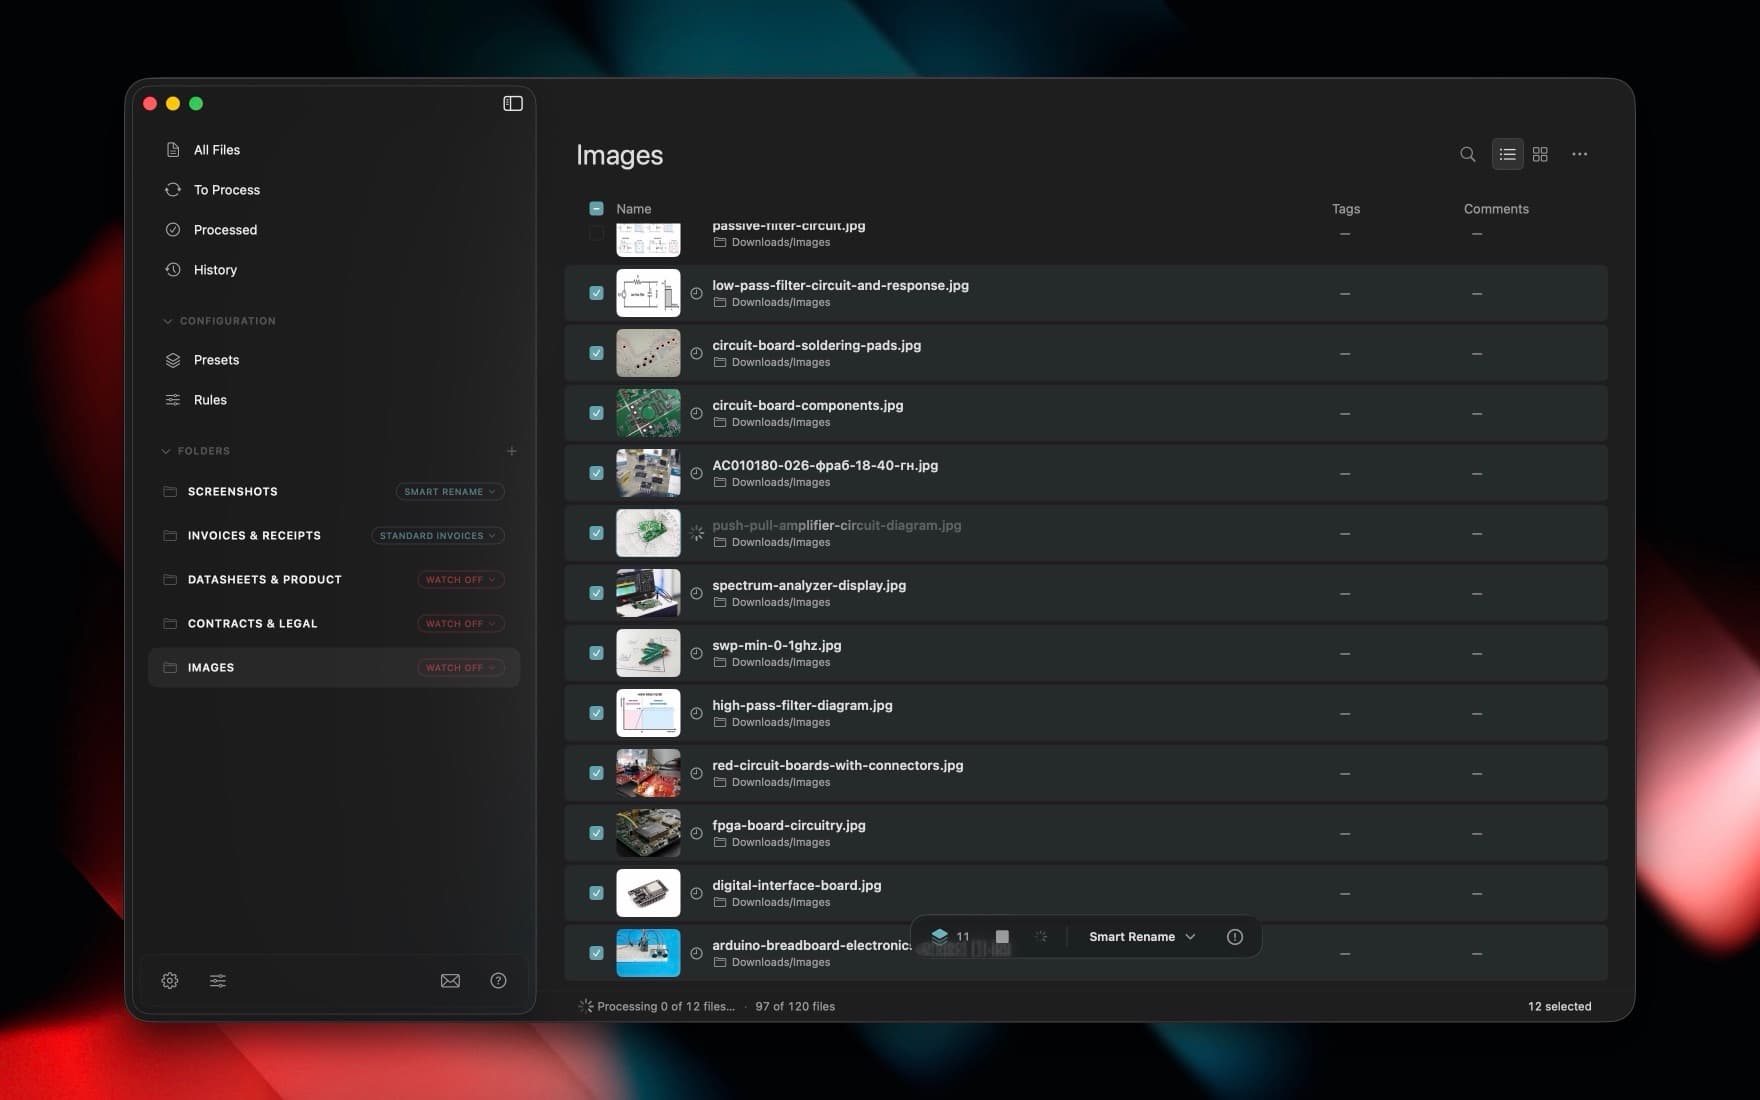Click clock icon for circuit-board-soldering-pads.jpg

pyautogui.click(x=697, y=353)
